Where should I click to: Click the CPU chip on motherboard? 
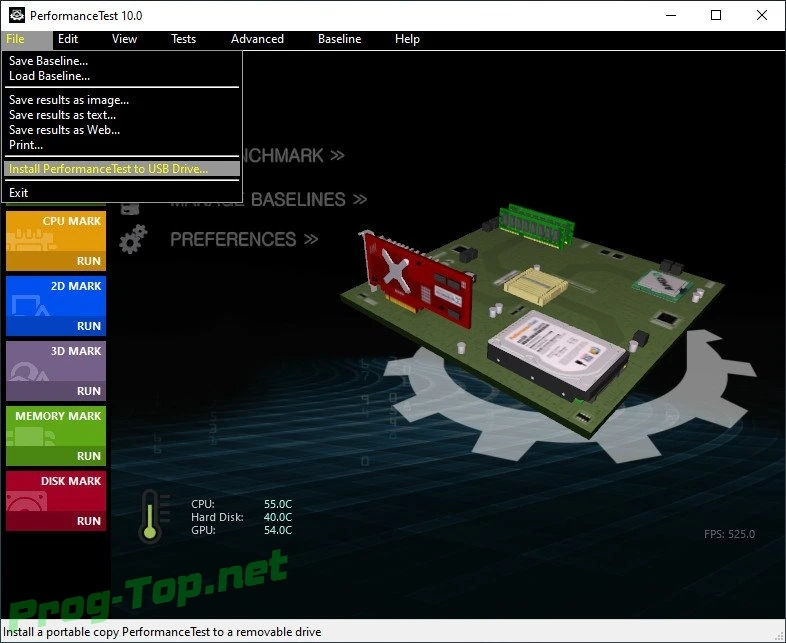coord(663,286)
